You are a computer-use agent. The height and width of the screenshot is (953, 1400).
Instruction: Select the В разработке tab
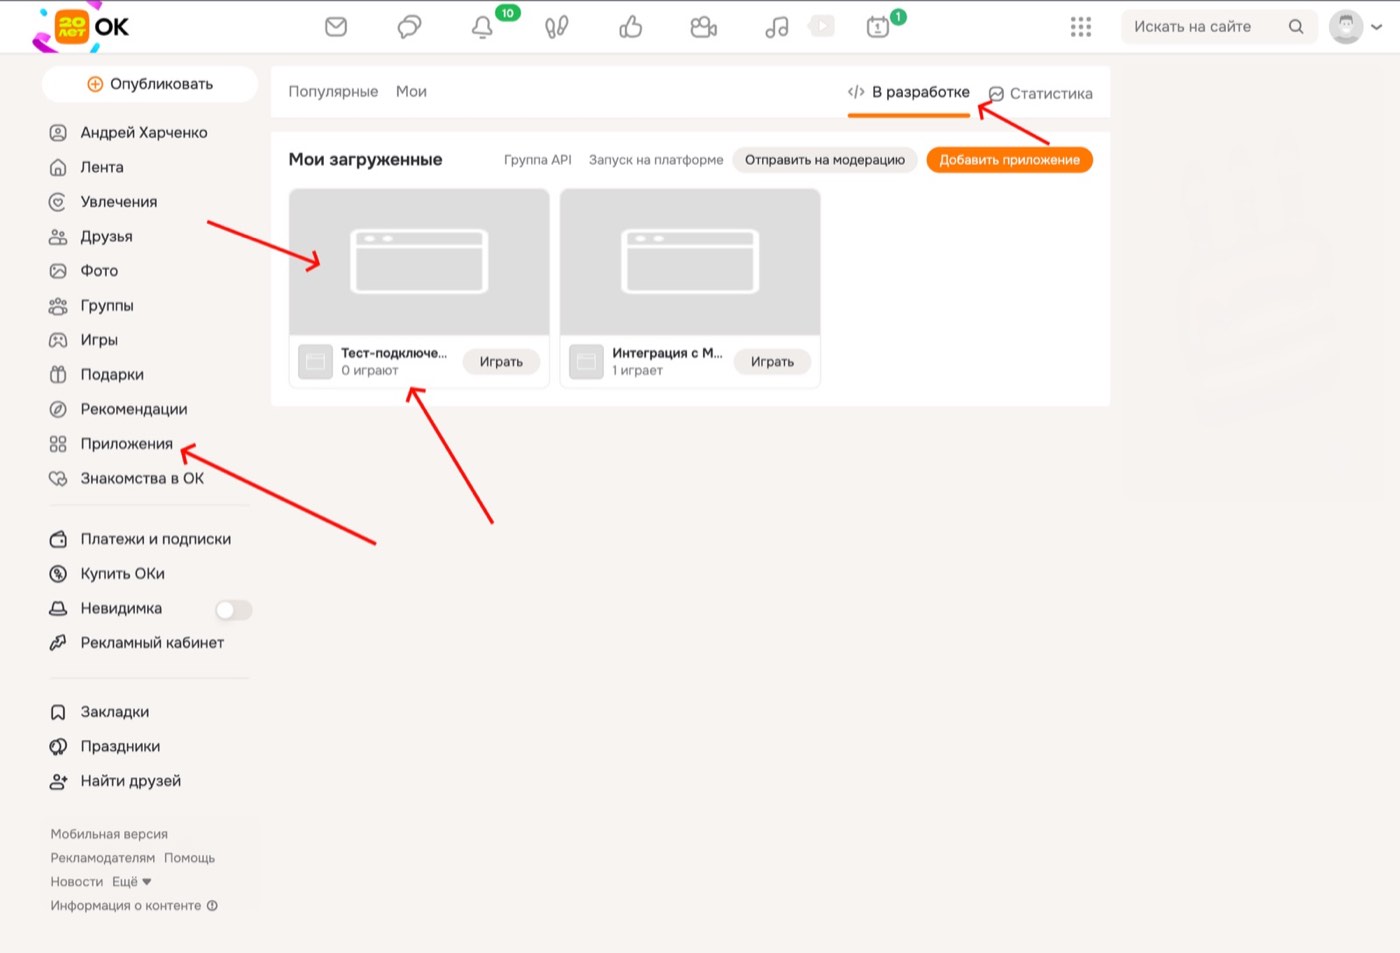tap(909, 92)
